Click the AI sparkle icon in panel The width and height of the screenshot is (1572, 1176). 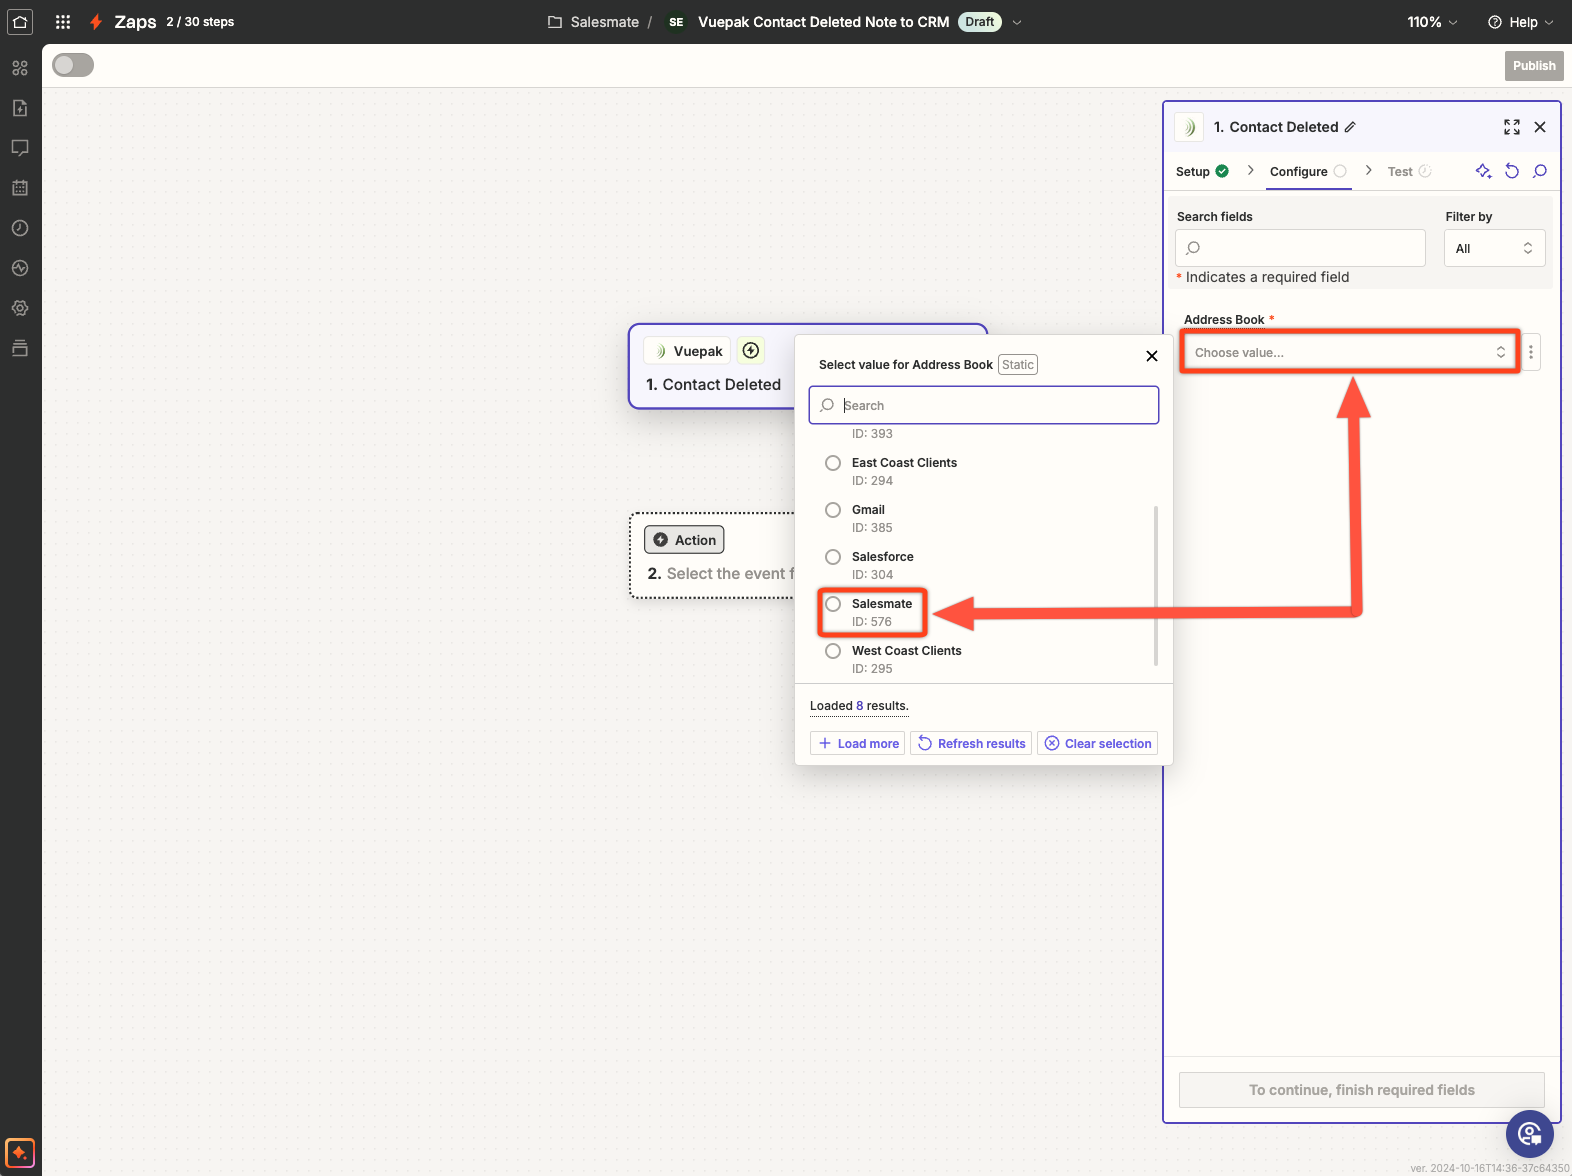click(x=1483, y=171)
